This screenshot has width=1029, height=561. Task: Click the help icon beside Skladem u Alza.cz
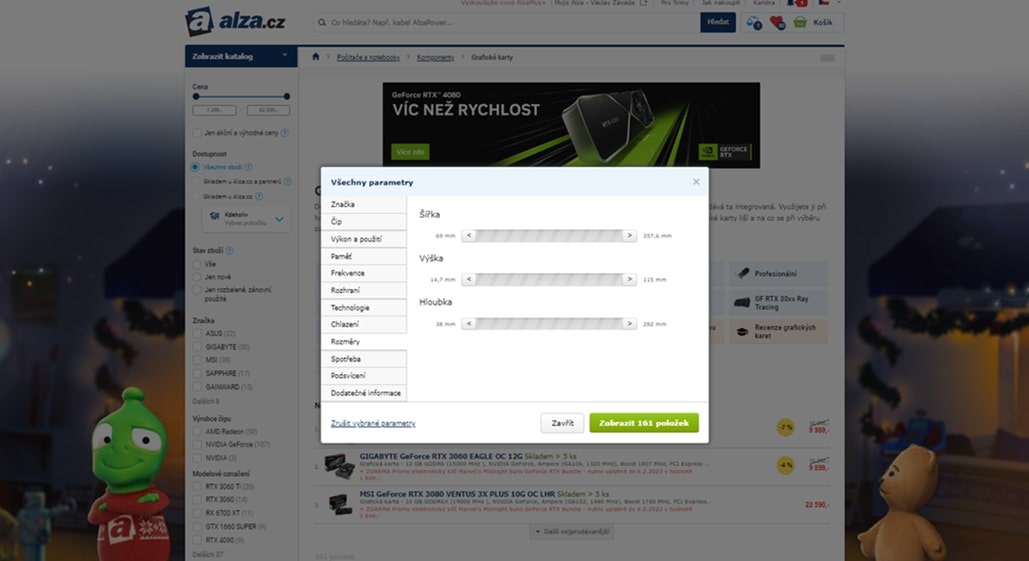[259, 196]
